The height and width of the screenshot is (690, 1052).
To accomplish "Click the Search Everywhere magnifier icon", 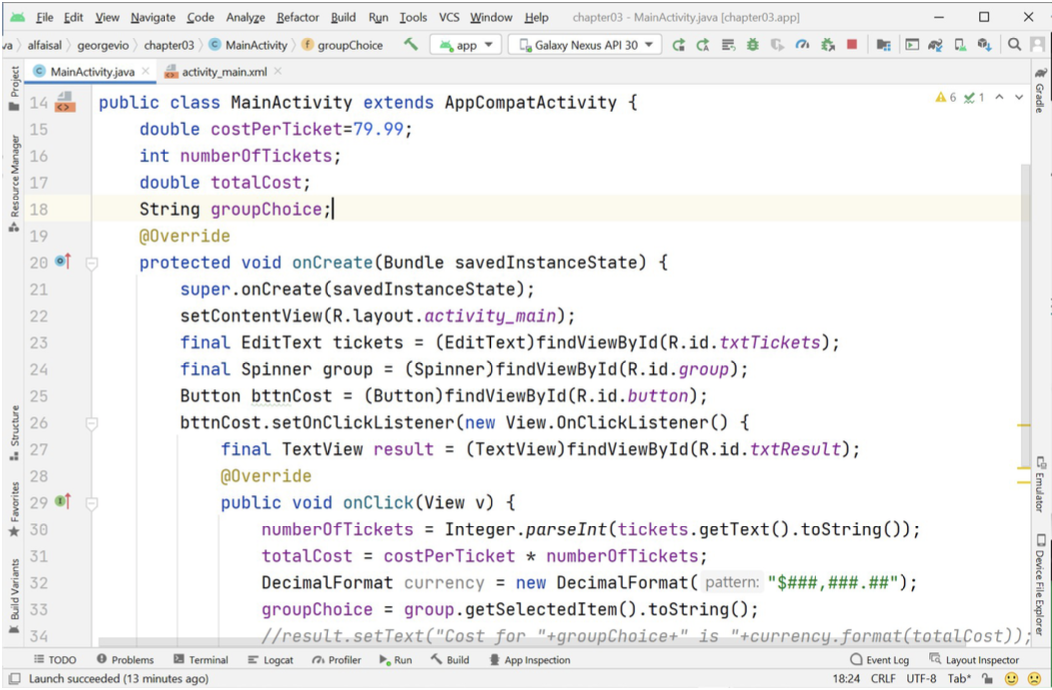I will (1014, 45).
